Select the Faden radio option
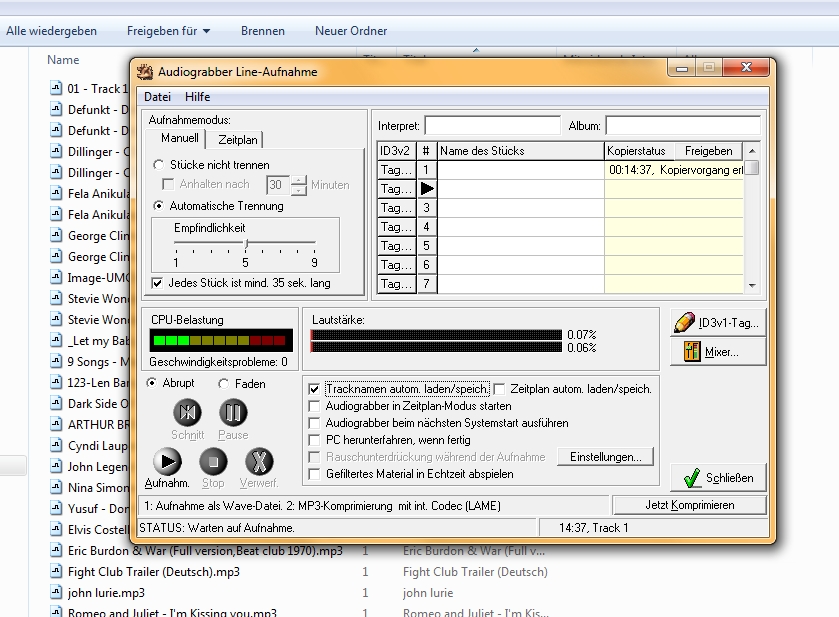The width and height of the screenshot is (839, 617). click(224, 384)
